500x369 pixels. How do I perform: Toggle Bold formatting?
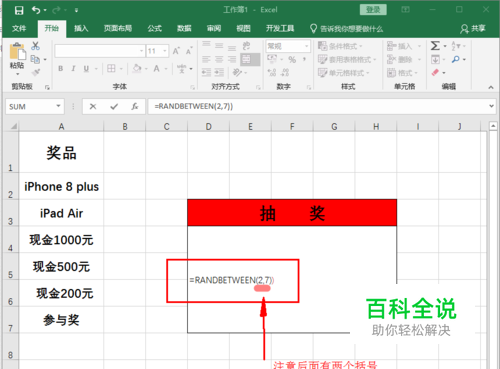[60, 69]
